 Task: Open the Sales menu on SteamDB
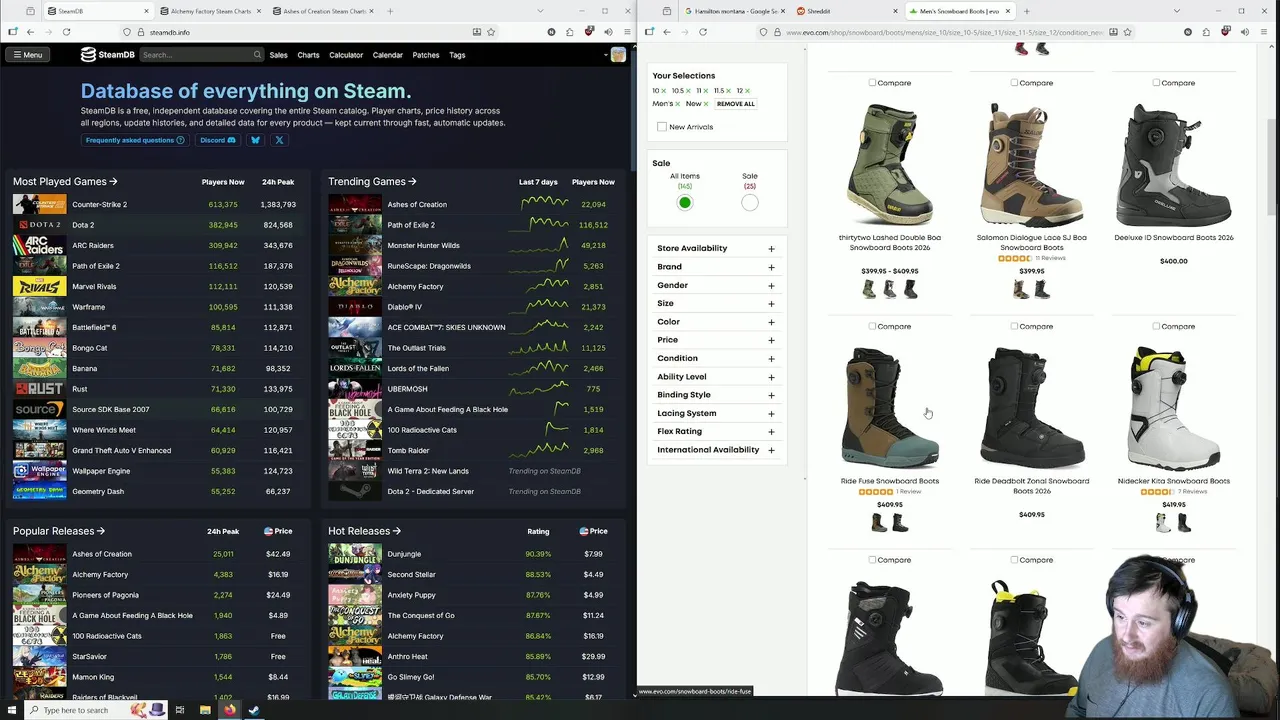278,55
